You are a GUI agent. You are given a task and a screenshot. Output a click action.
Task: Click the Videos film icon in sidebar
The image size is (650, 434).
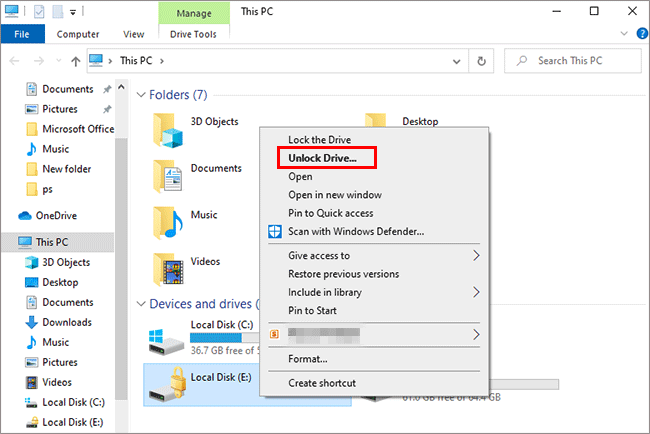click(x=32, y=382)
